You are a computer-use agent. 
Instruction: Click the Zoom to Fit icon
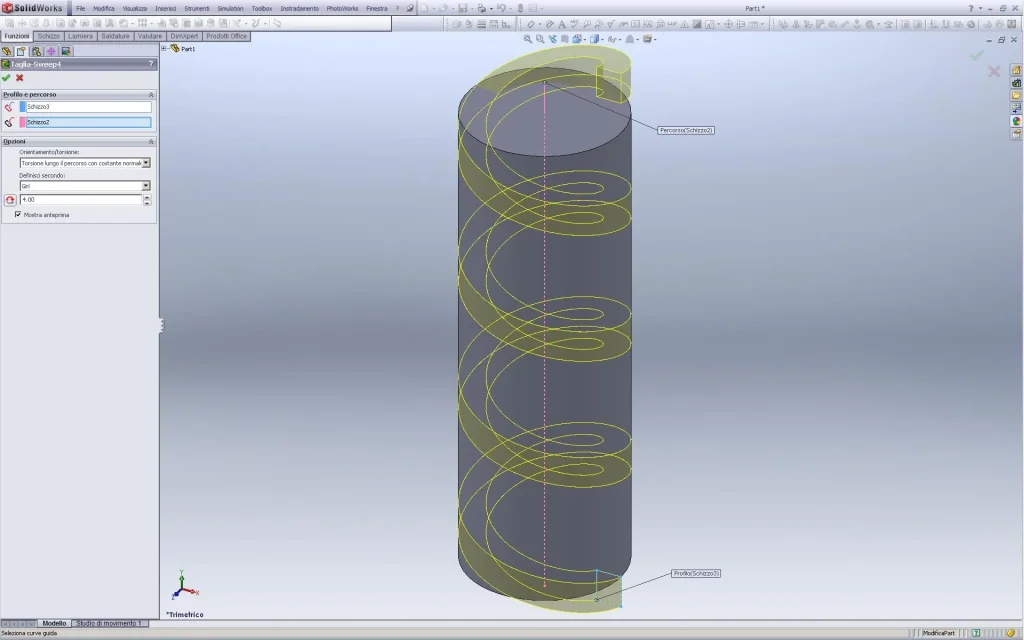(528, 39)
